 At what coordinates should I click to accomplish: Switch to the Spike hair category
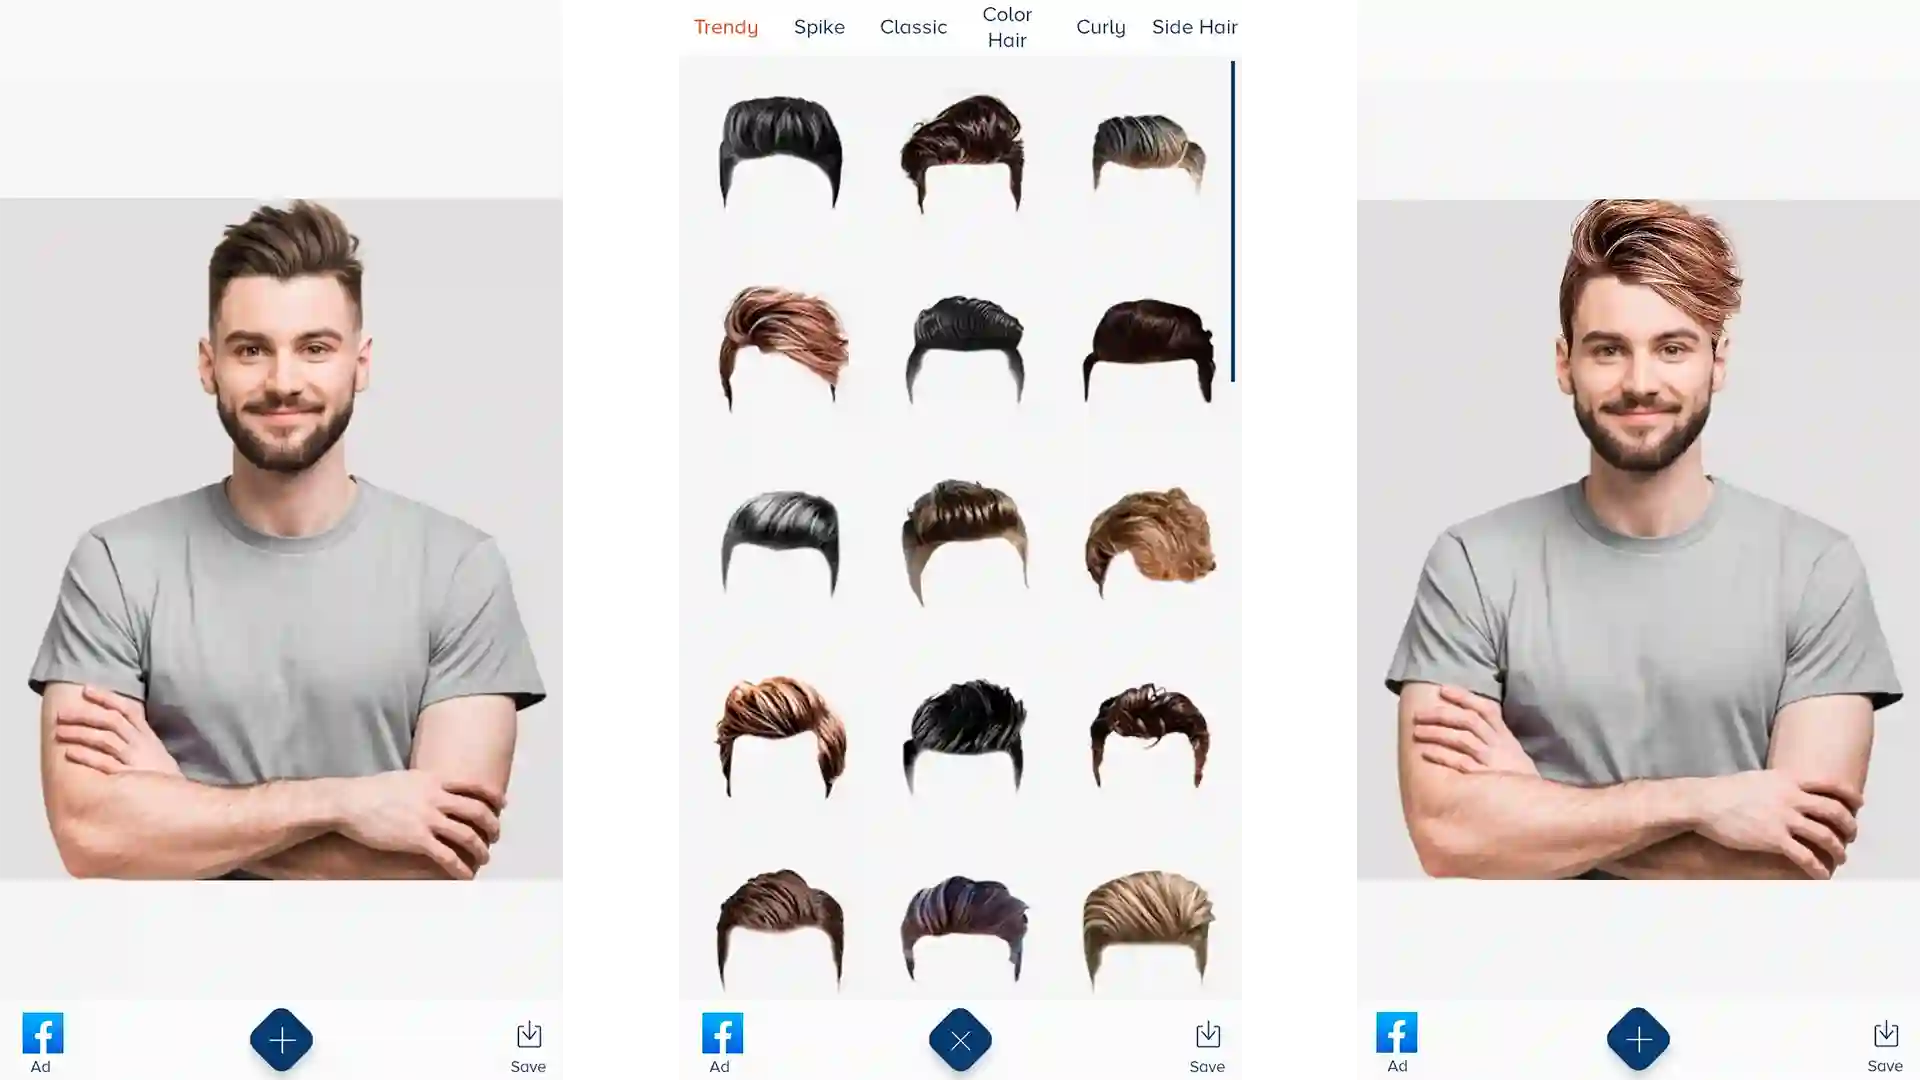tap(819, 26)
